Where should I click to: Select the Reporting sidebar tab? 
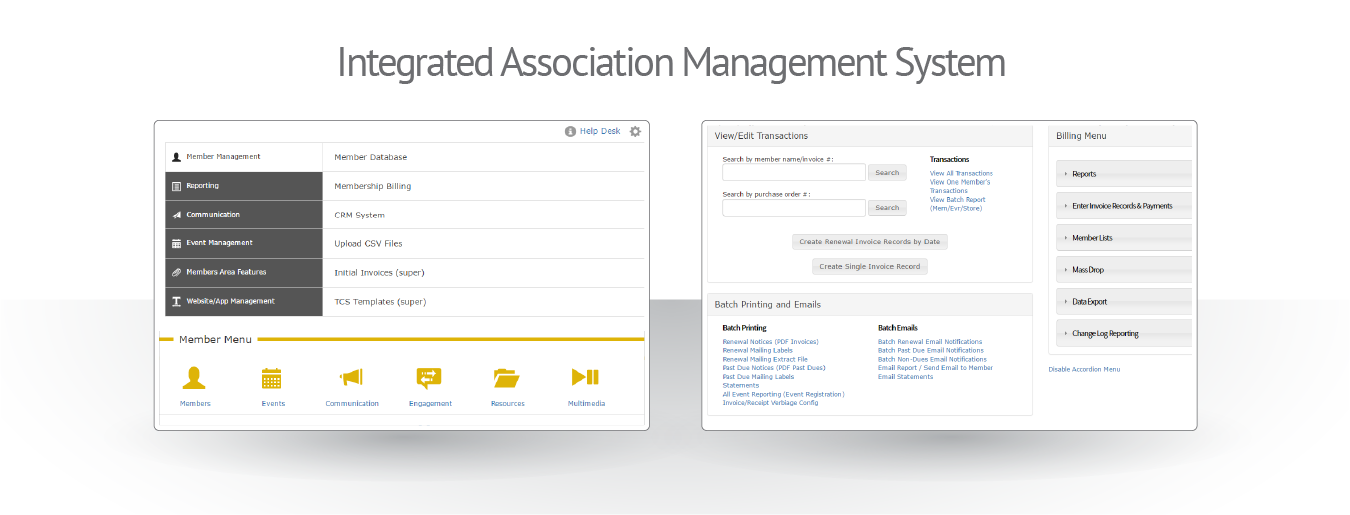click(244, 186)
